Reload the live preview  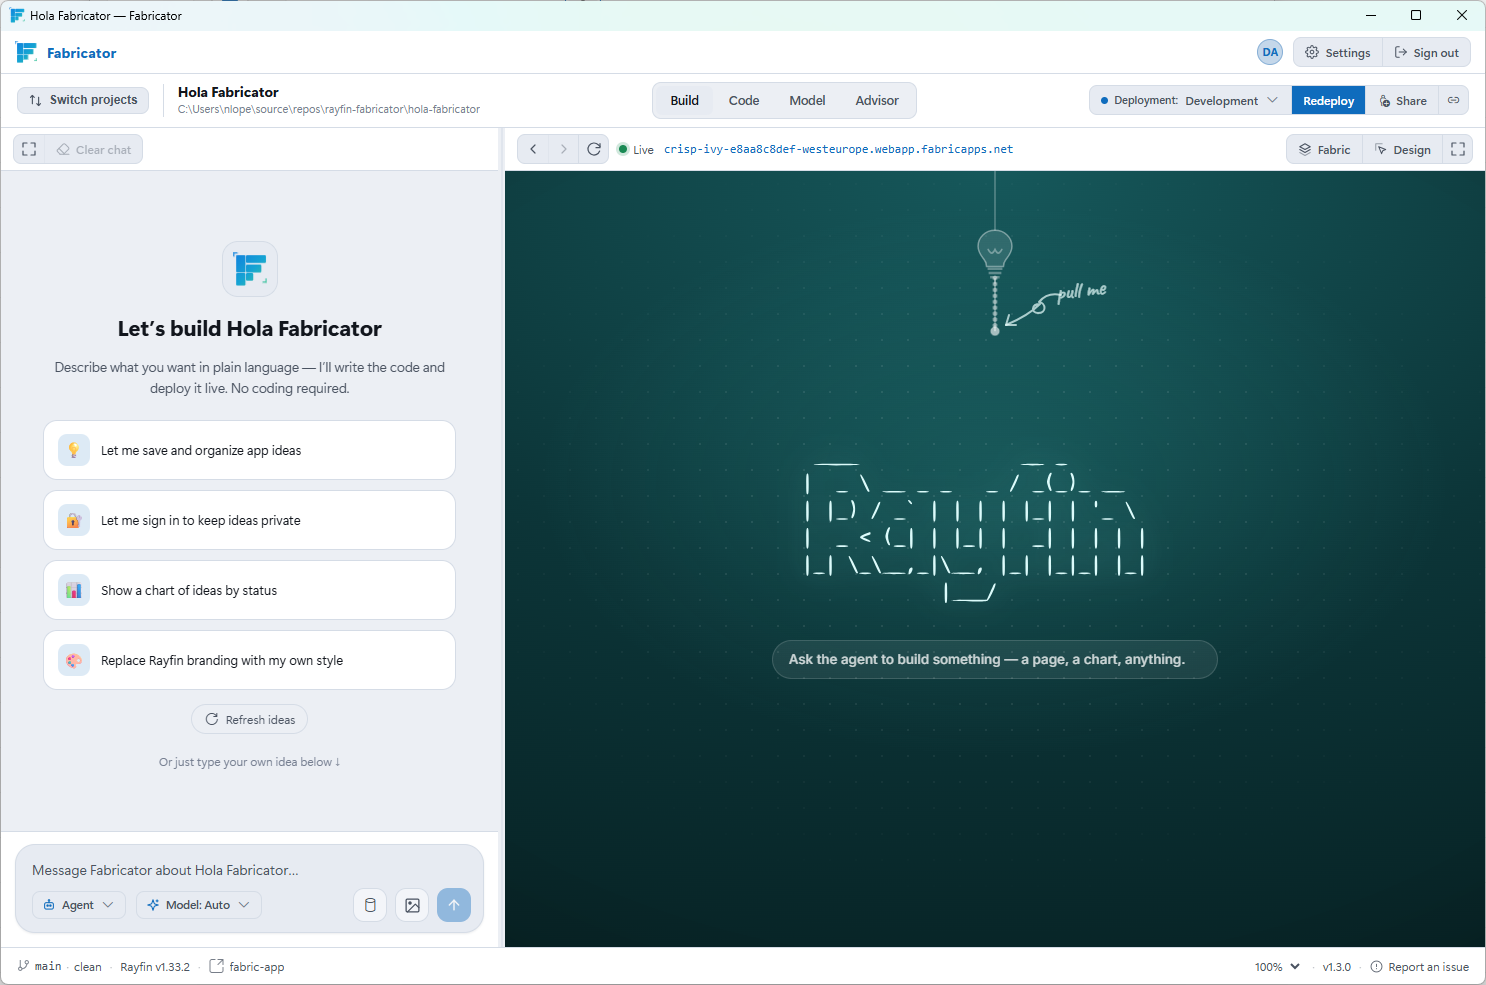pyautogui.click(x=594, y=149)
